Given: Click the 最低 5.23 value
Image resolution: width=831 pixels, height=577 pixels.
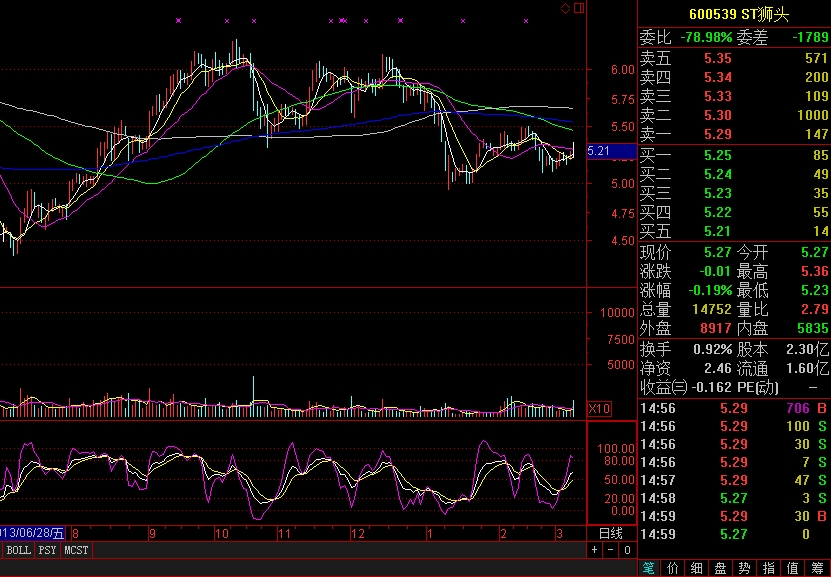Looking at the screenshot, I should [x=815, y=290].
